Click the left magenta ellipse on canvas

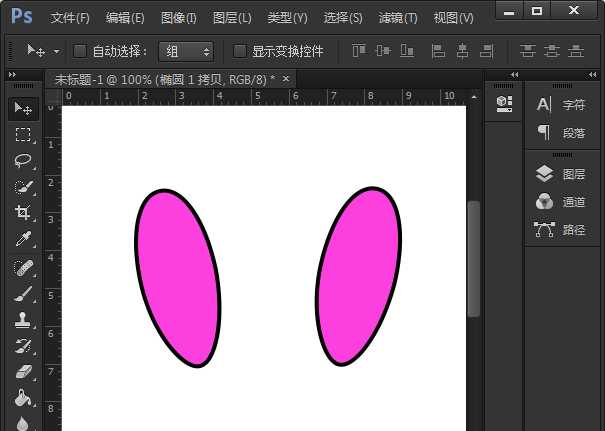tap(177, 277)
